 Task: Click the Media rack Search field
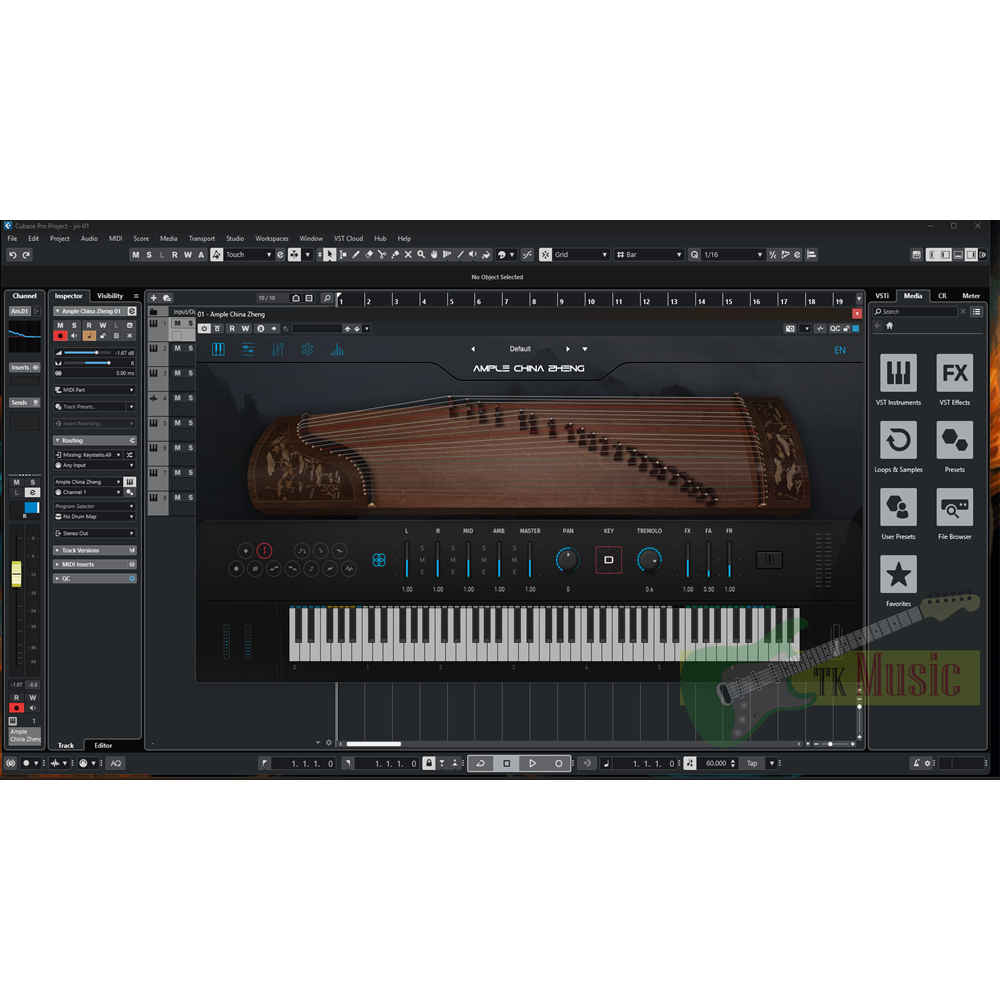pyautogui.click(x=915, y=311)
